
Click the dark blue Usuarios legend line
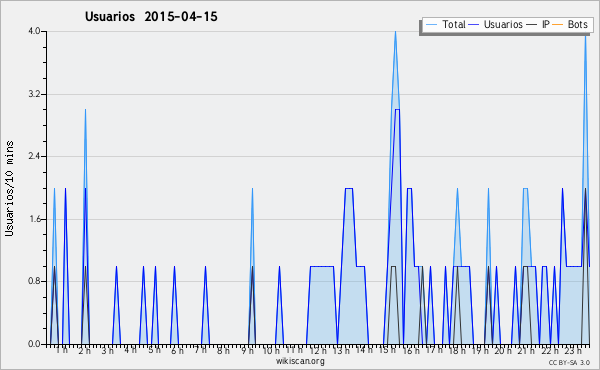coord(474,25)
